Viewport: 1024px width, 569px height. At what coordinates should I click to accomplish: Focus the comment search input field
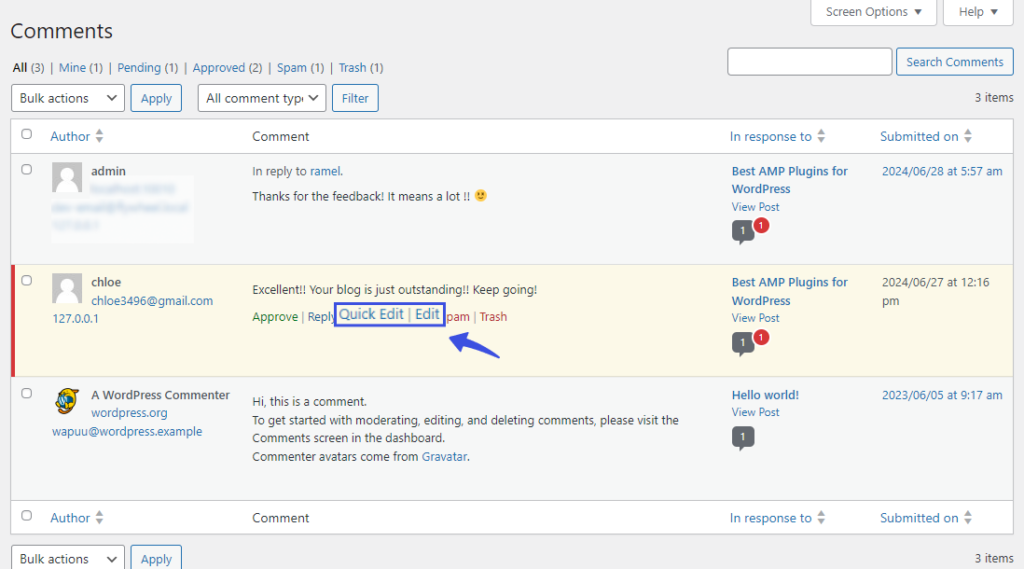(x=810, y=61)
